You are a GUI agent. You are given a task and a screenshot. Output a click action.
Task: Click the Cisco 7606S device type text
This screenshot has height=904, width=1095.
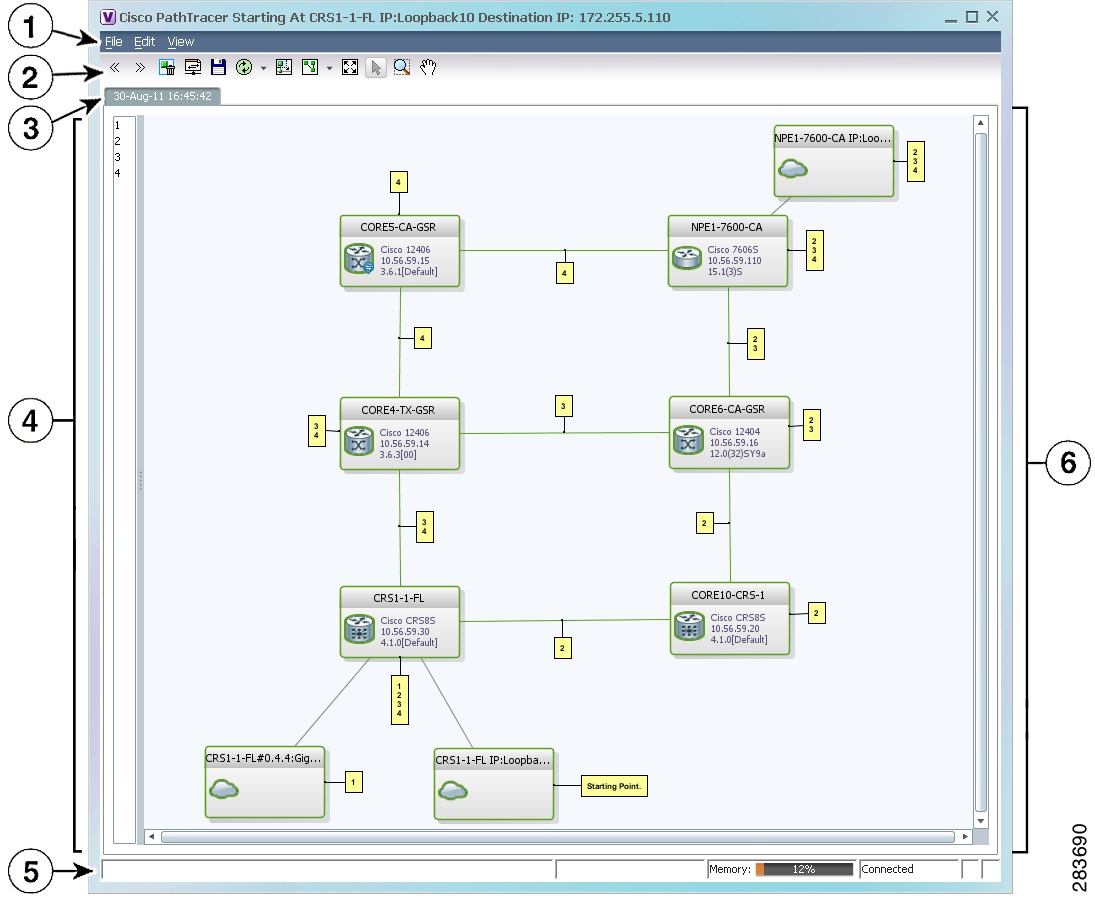[733, 249]
